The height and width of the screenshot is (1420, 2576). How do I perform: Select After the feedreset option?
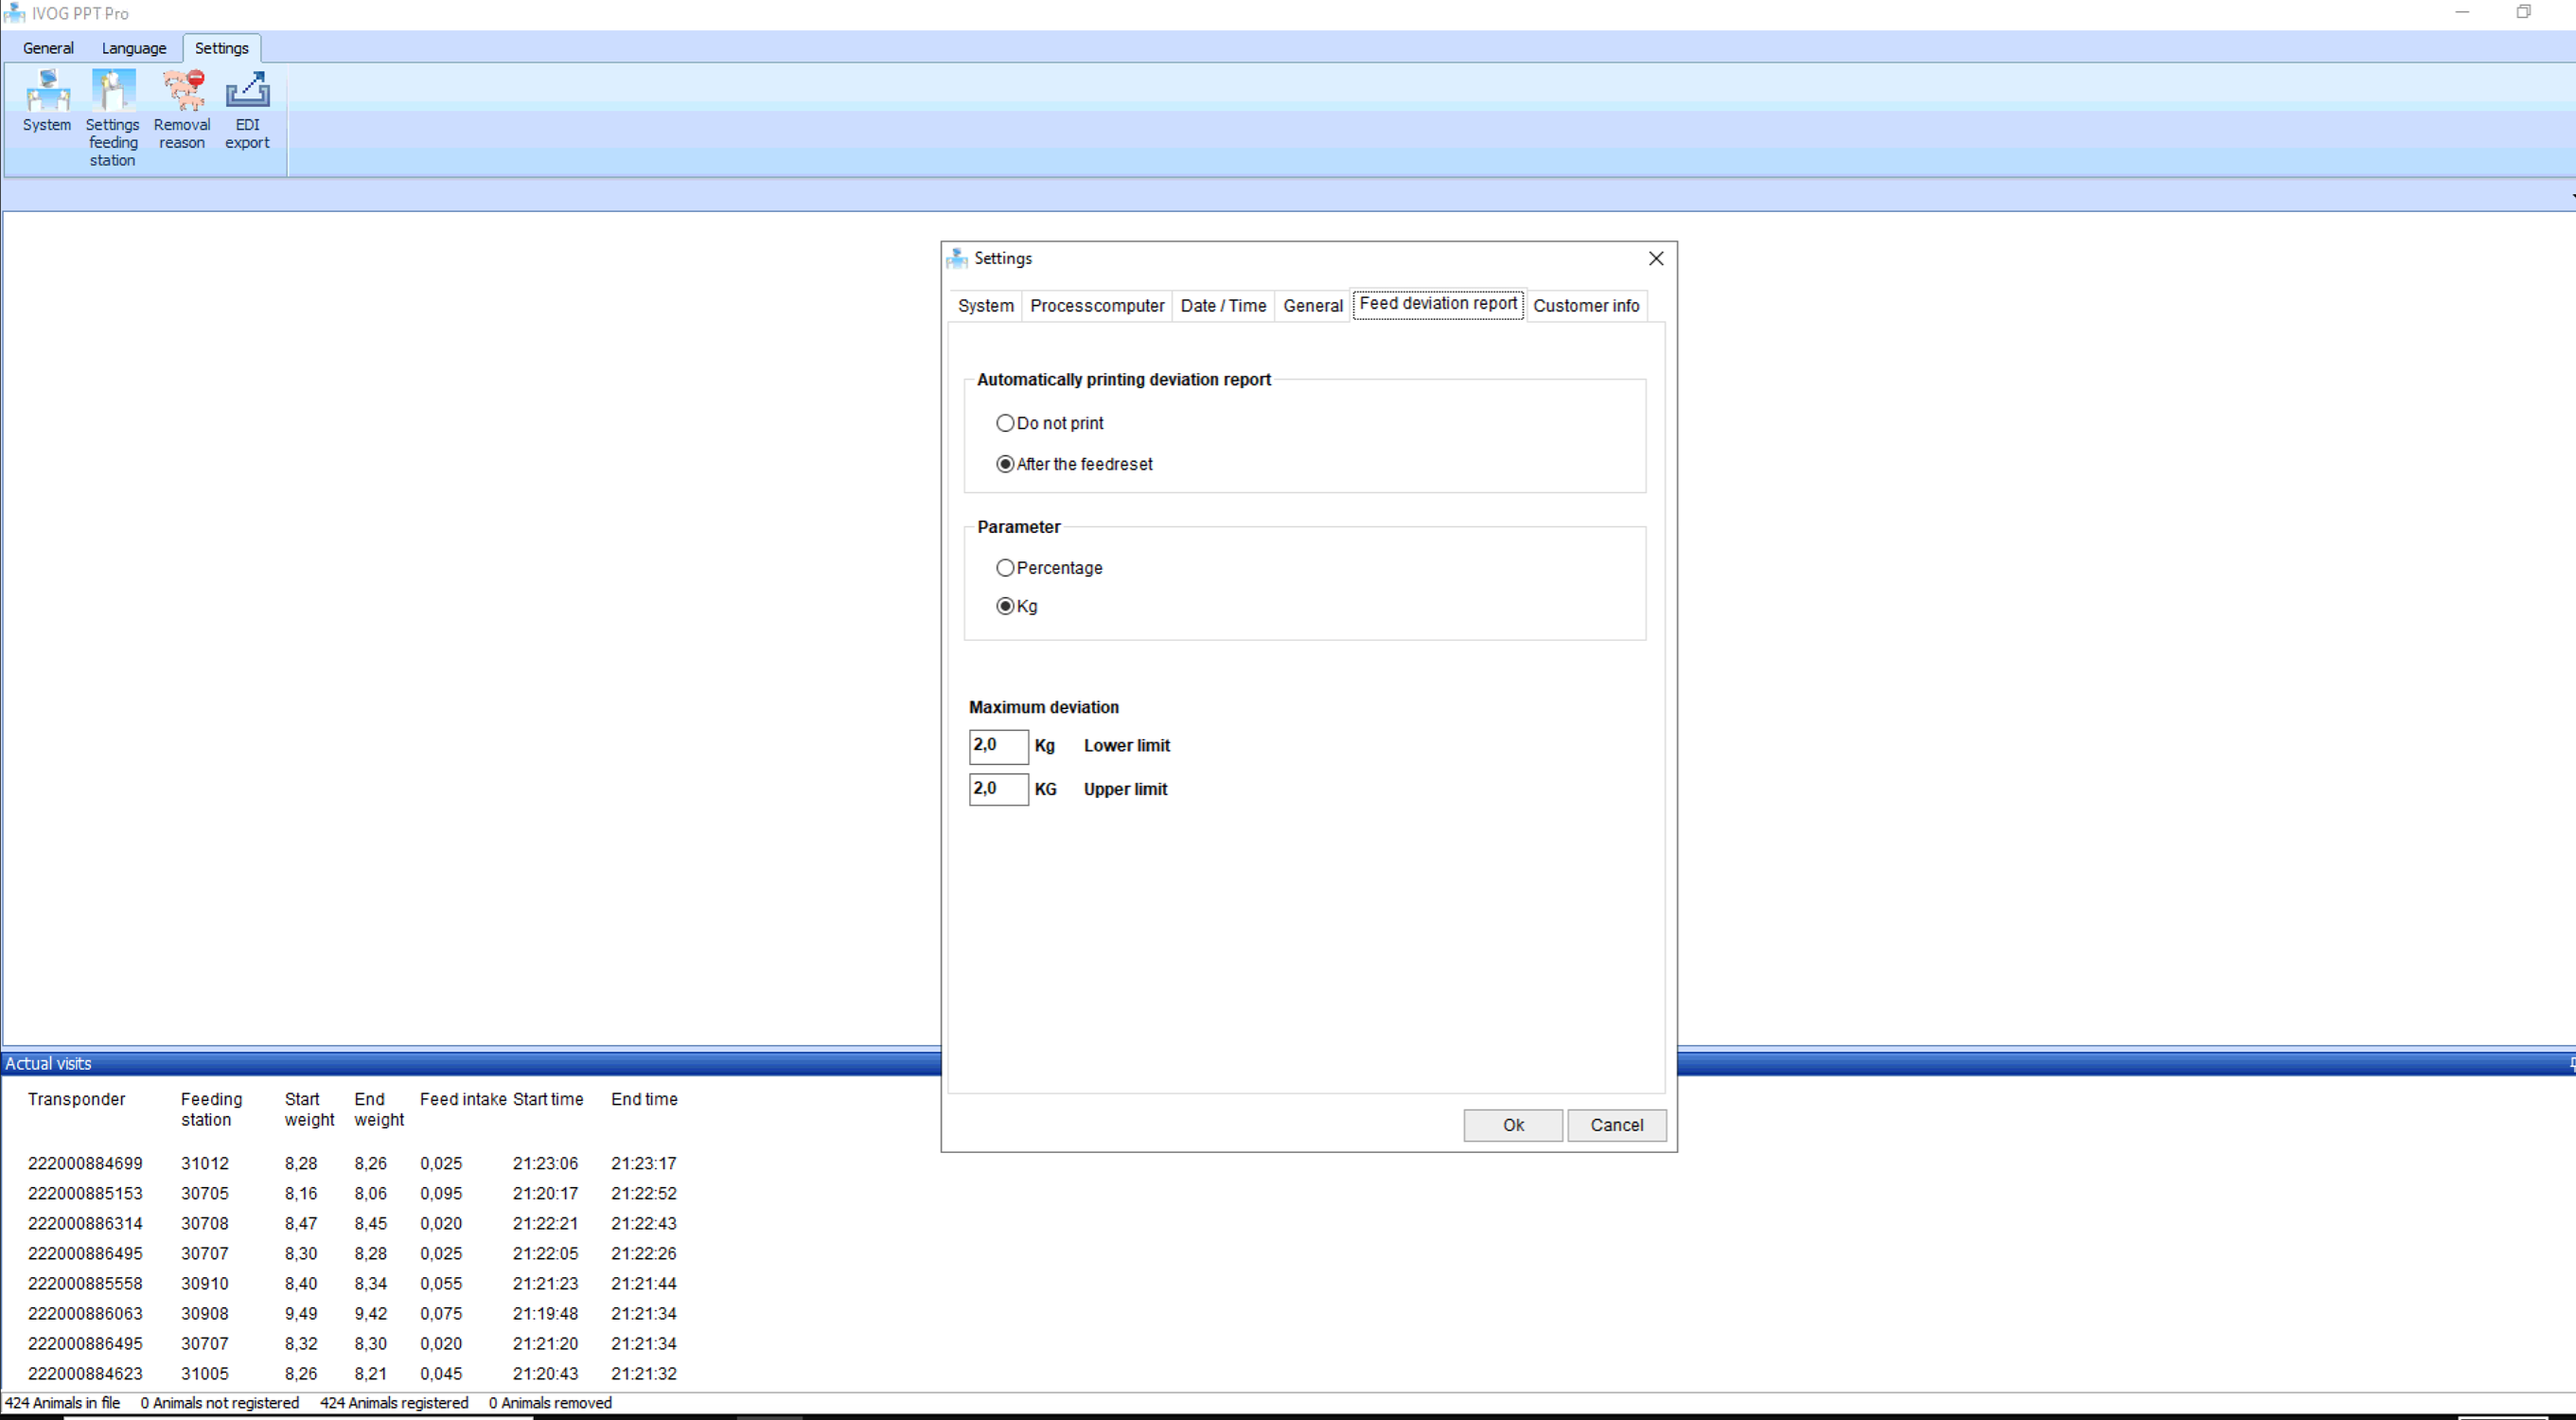click(x=1074, y=464)
